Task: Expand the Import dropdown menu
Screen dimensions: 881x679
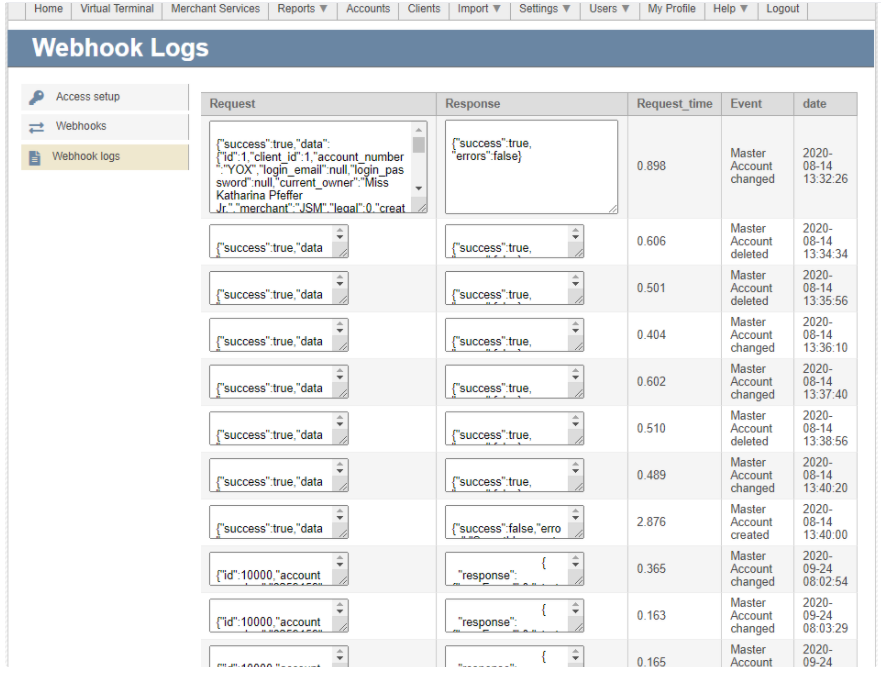Action: point(479,9)
